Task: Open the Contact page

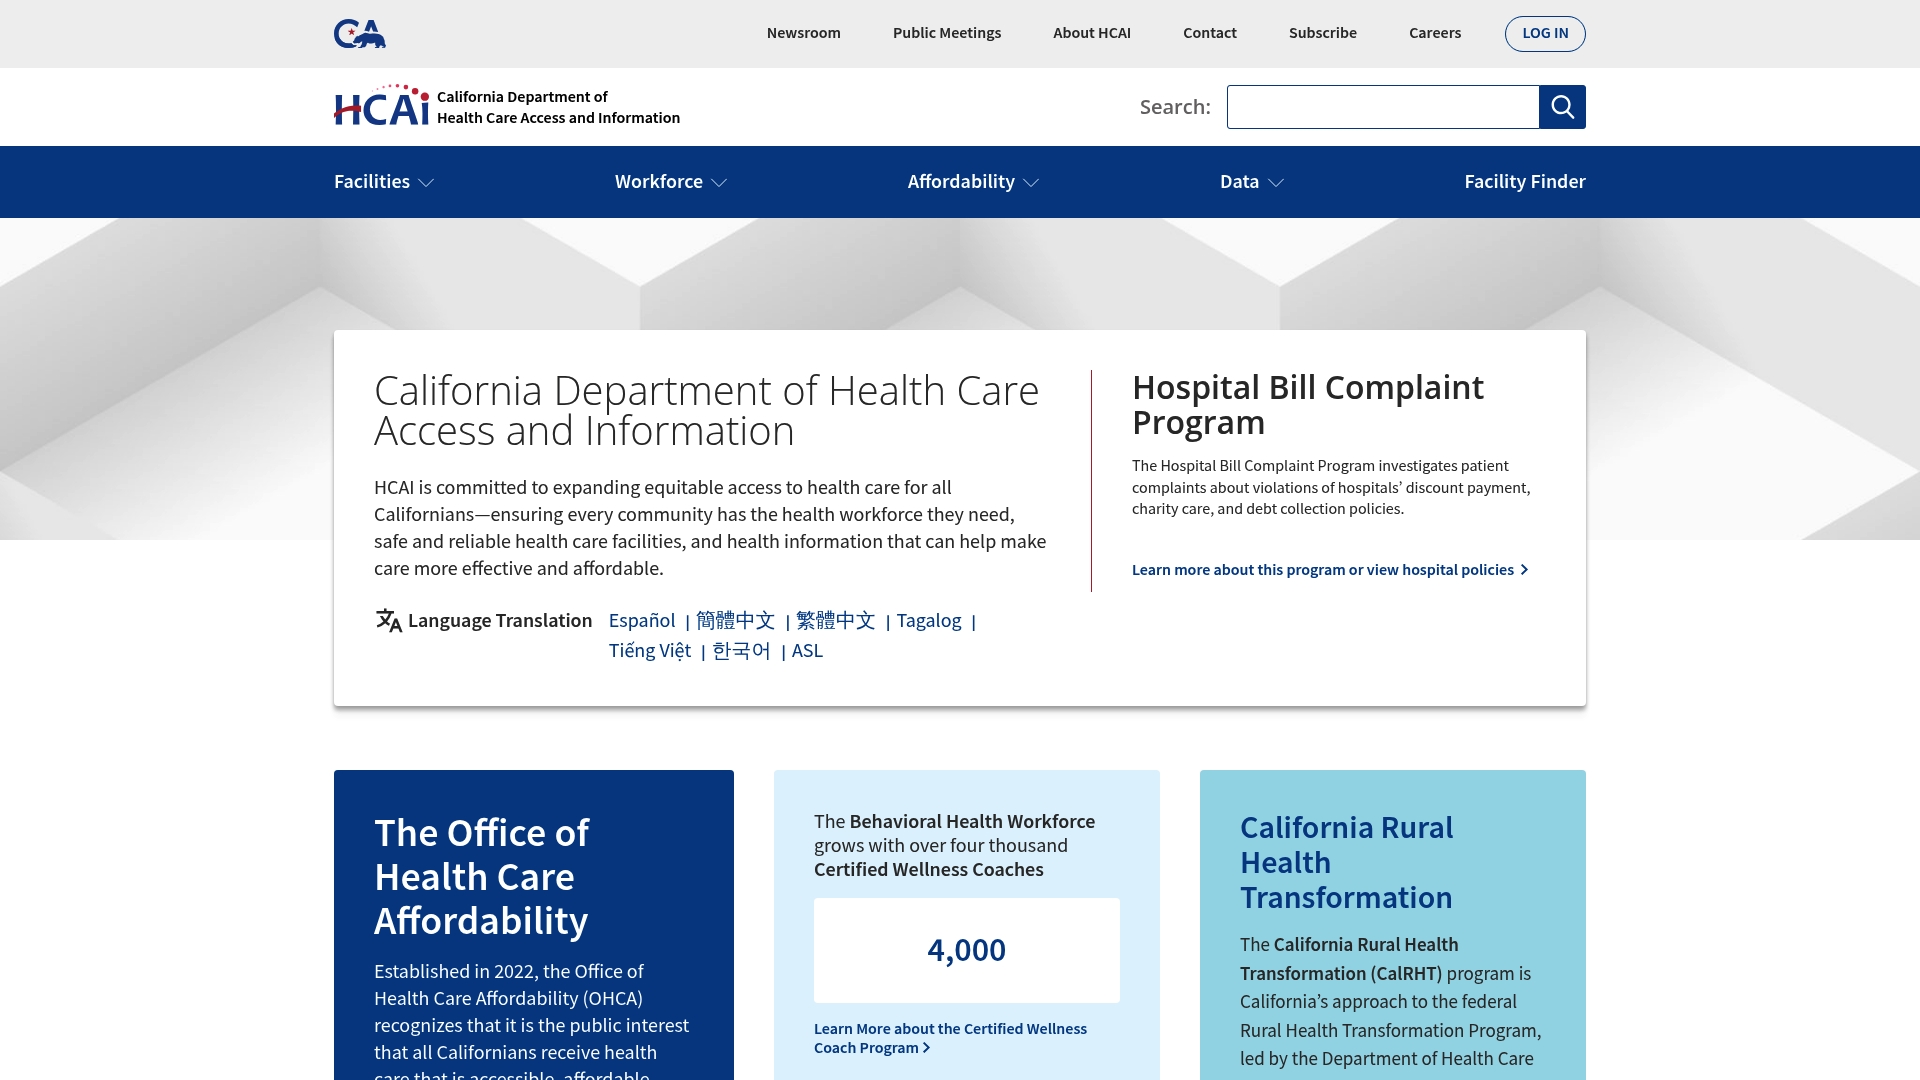Action: 1210,33
